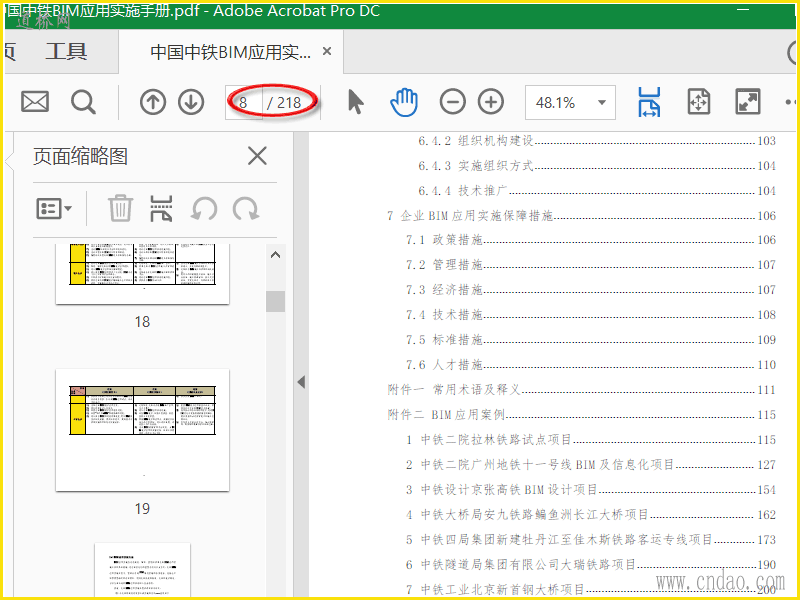This screenshot has height=600, width=800.
Task: Click entry 附件二 BIM应用案例
Action: click(581, 415)
